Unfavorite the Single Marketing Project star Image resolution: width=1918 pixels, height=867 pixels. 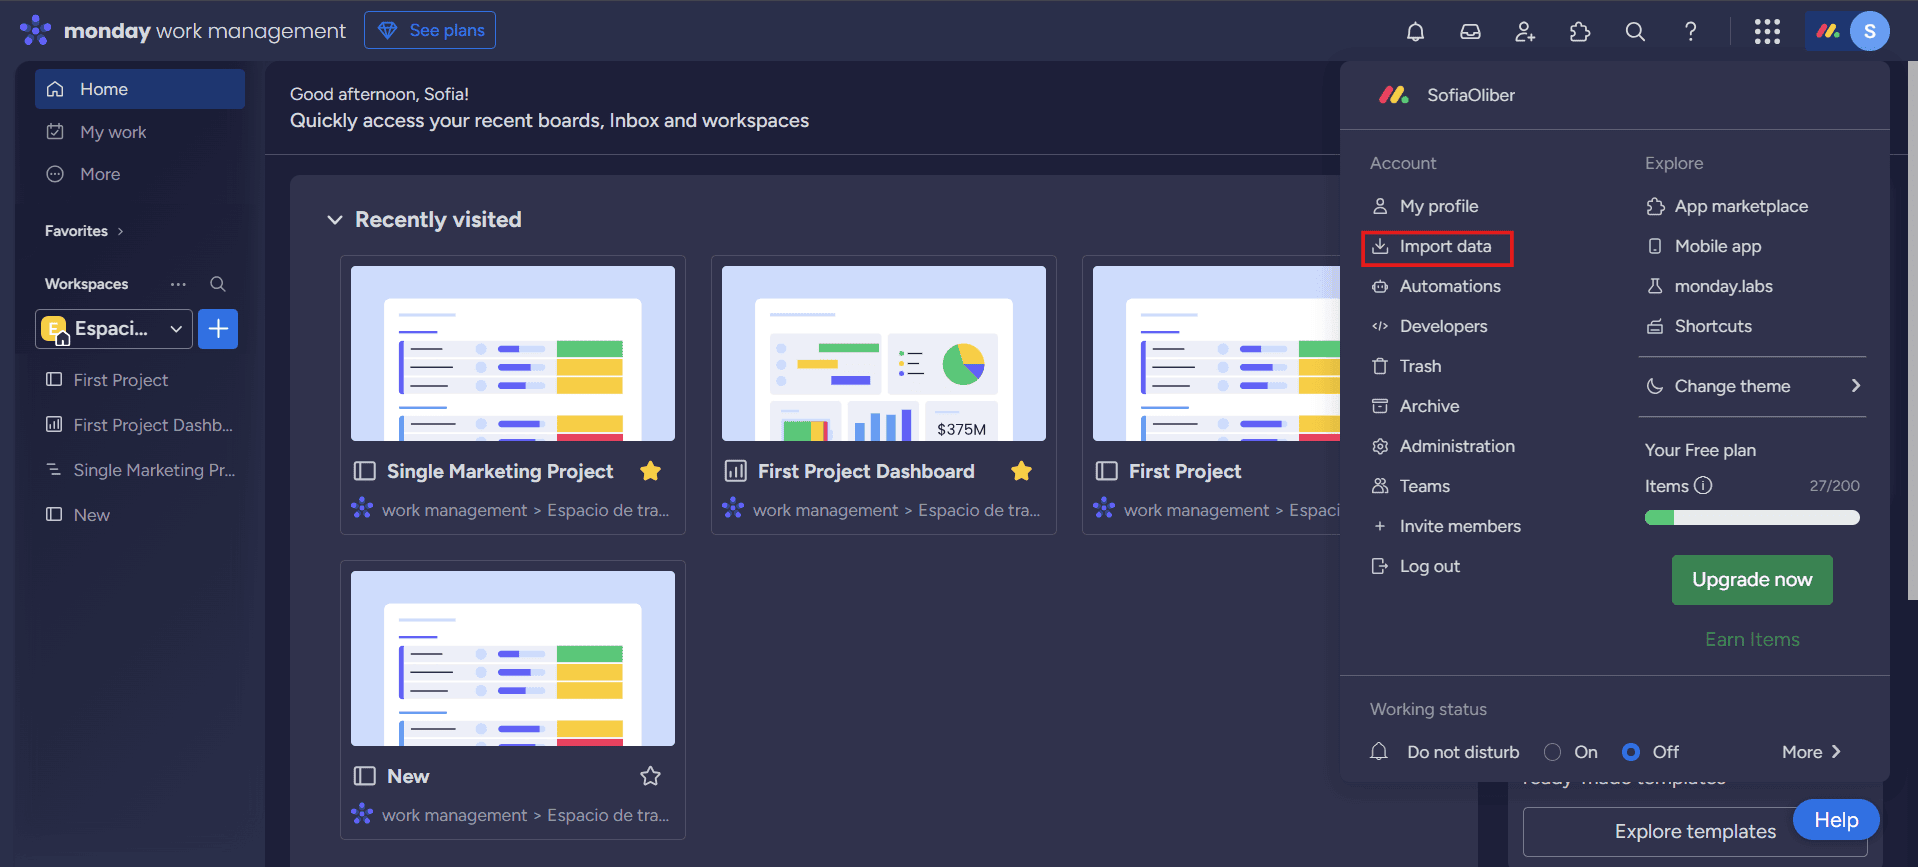coord(650,471)
